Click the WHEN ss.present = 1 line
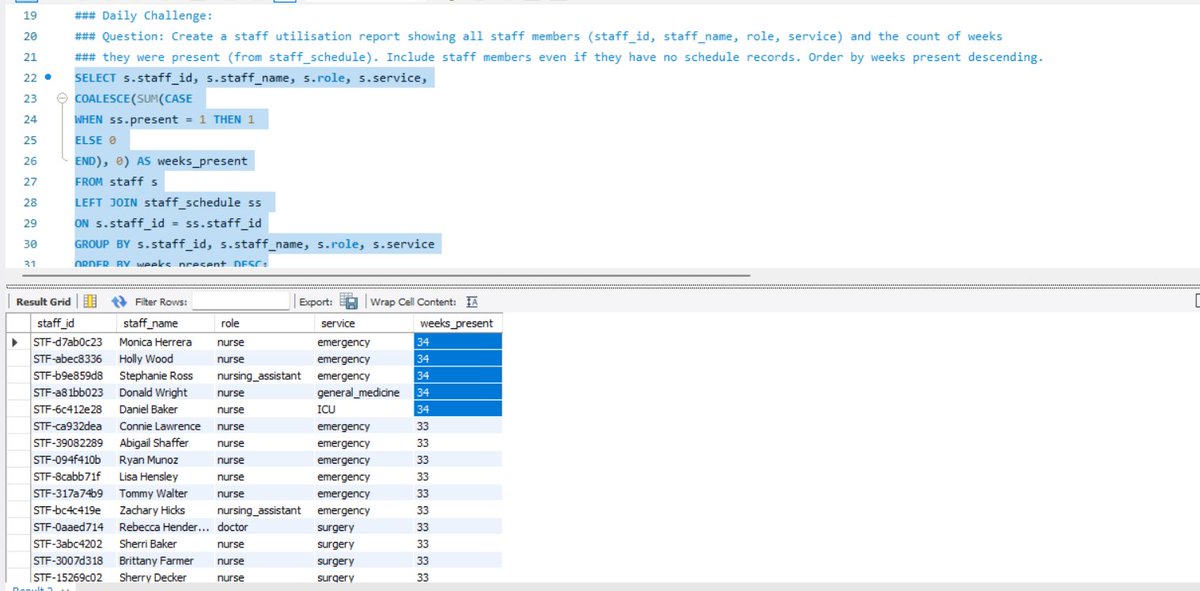 tap(164, 120)
